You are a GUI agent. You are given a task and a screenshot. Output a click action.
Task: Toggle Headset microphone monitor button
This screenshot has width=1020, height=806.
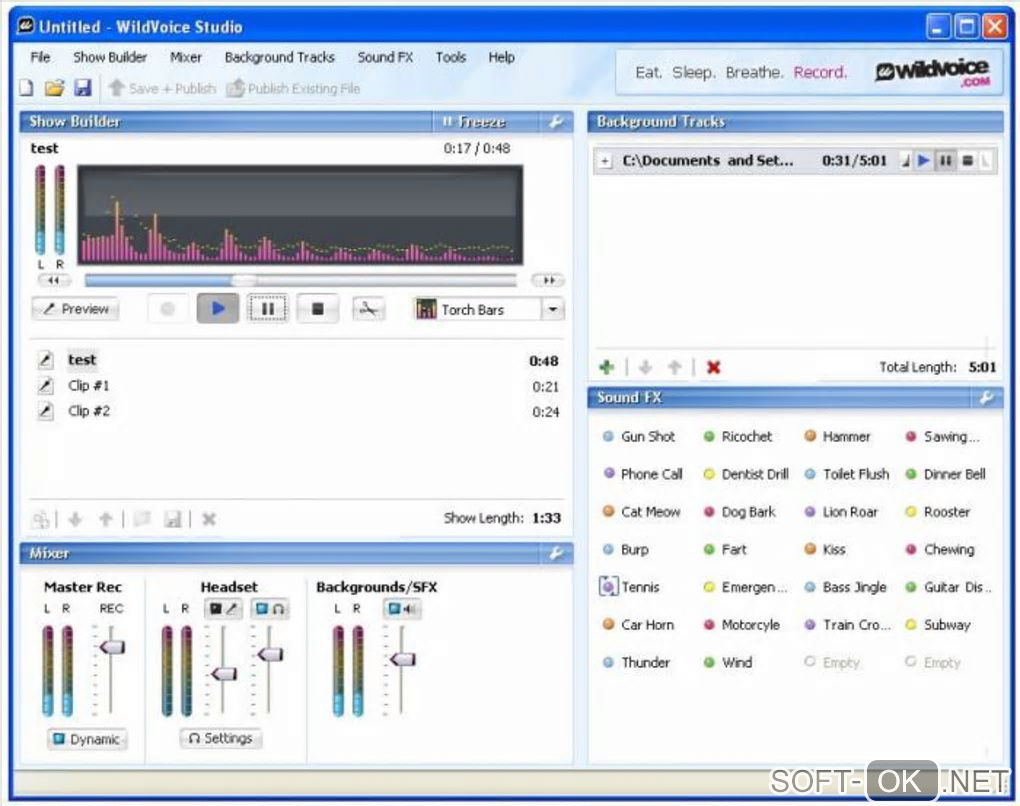[x=223, y=609]
